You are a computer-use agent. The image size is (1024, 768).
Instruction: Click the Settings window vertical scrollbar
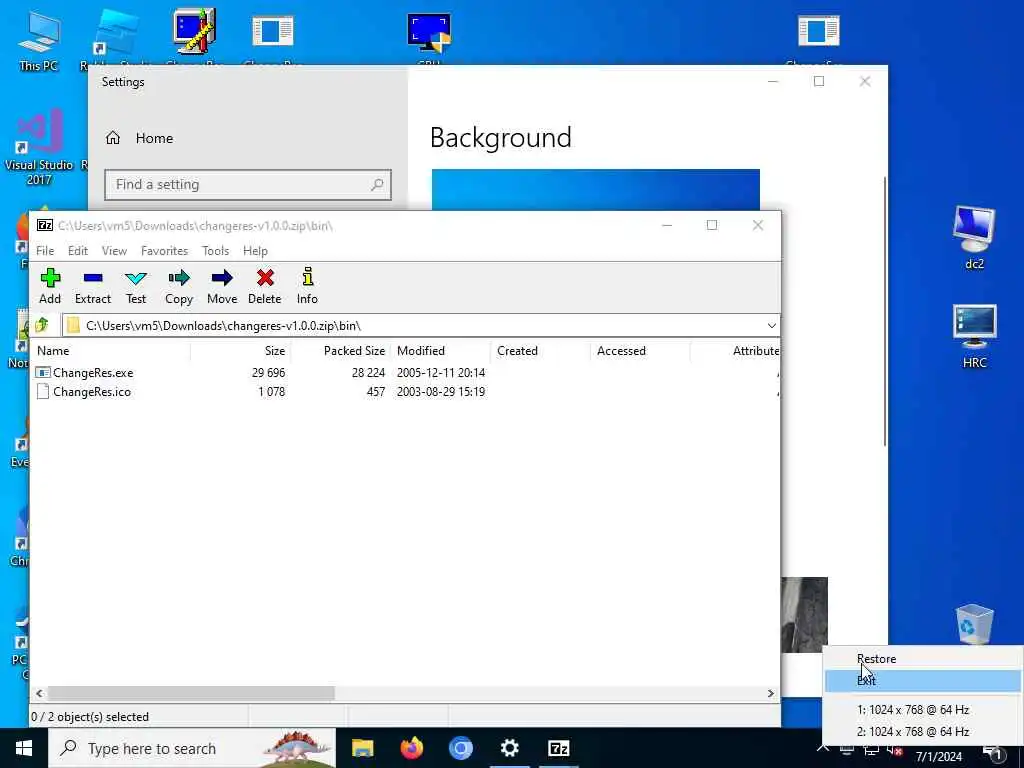885,311
